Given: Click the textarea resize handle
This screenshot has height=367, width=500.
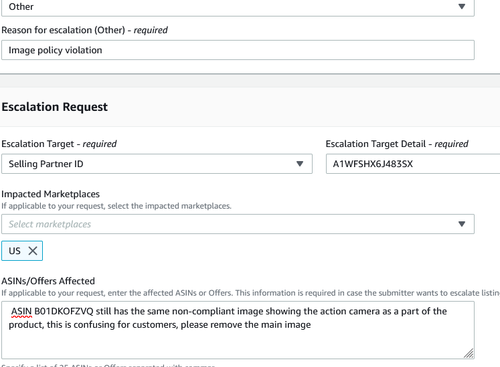Looking at the screenshot, I should pyautogui.click(x=469, y=353).
